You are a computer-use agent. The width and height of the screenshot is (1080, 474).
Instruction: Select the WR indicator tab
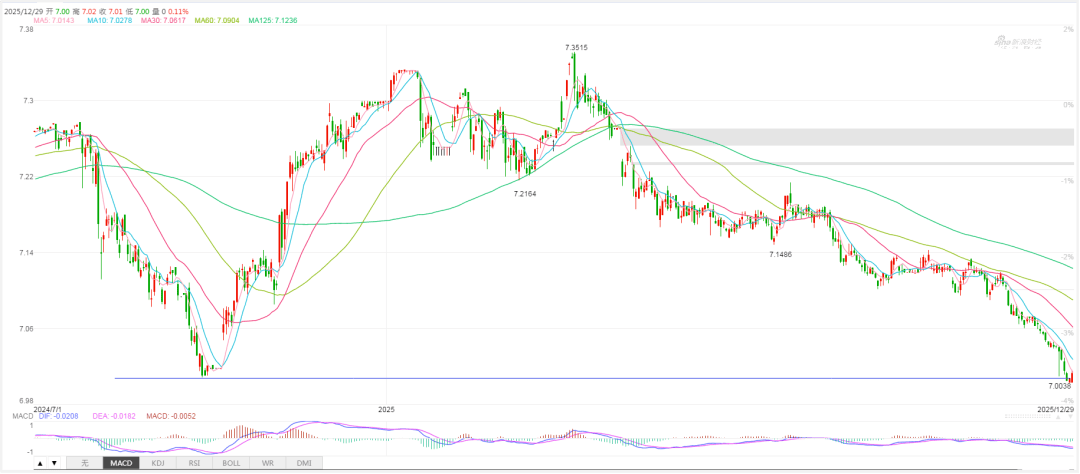265,464
